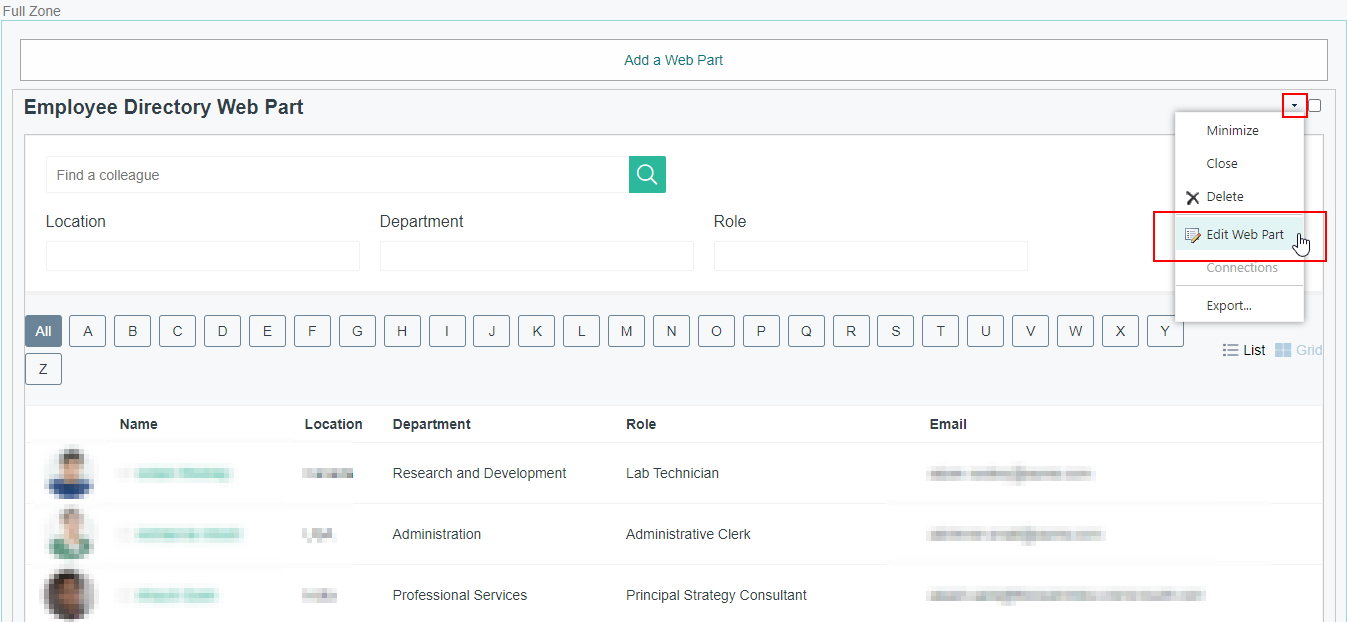Open the Location filter dropdown
Viewport: 1347px width, 622px height.
pyautogui.click(x=202, y=256)
